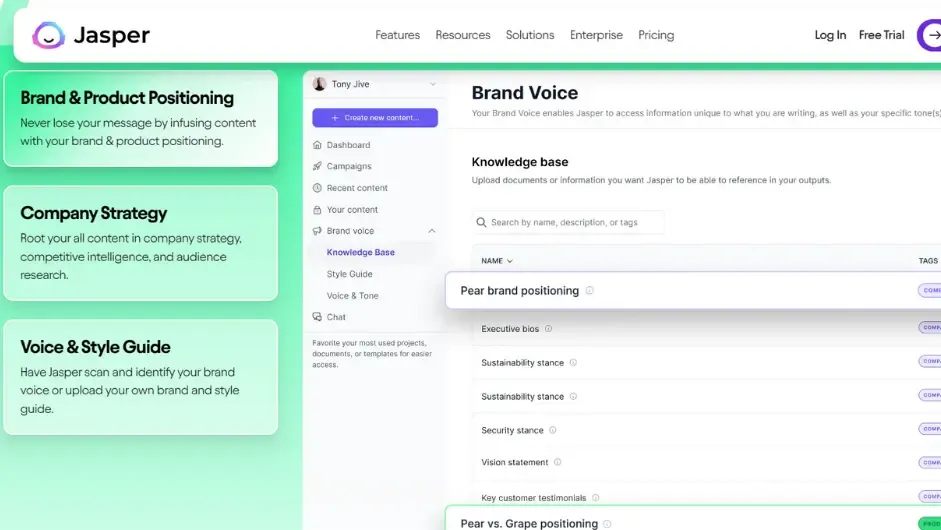941x530 pixels.
Task: Select the Company Strategy card
Action: (140, 242)
